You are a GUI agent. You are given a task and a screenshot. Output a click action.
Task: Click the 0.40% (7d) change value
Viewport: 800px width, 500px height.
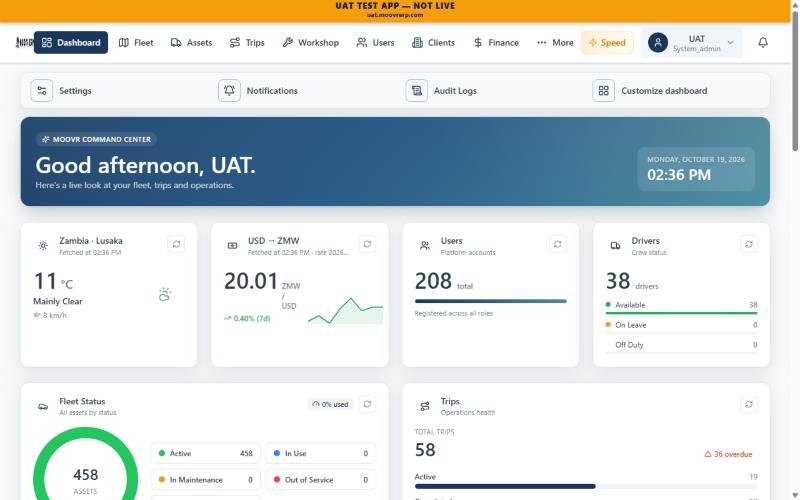[x=247, y=318]
